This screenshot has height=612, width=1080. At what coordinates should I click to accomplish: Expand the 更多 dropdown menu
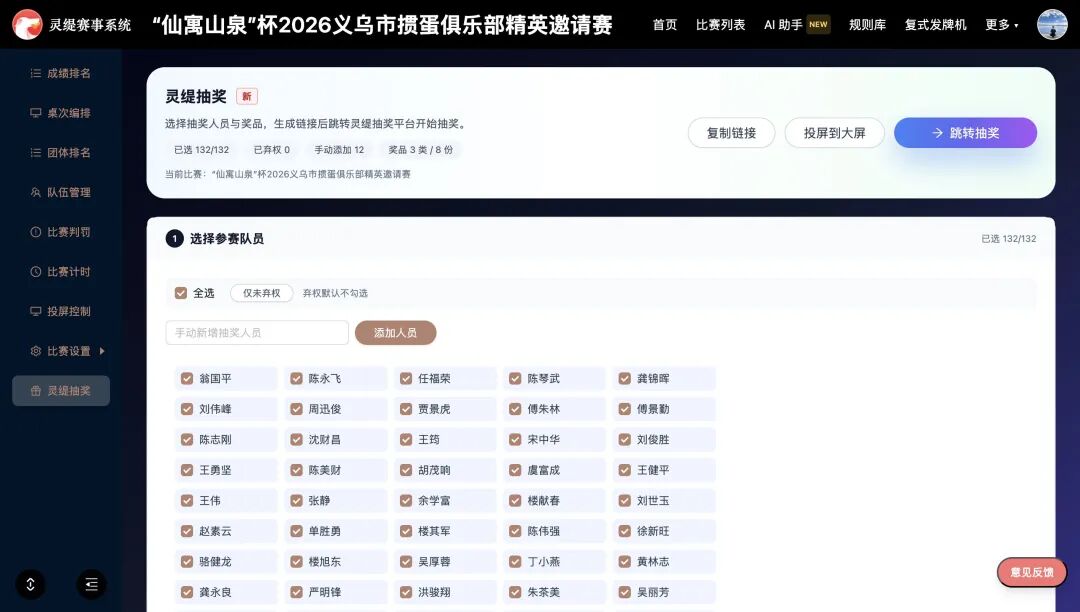click(x=1001, y=25)
